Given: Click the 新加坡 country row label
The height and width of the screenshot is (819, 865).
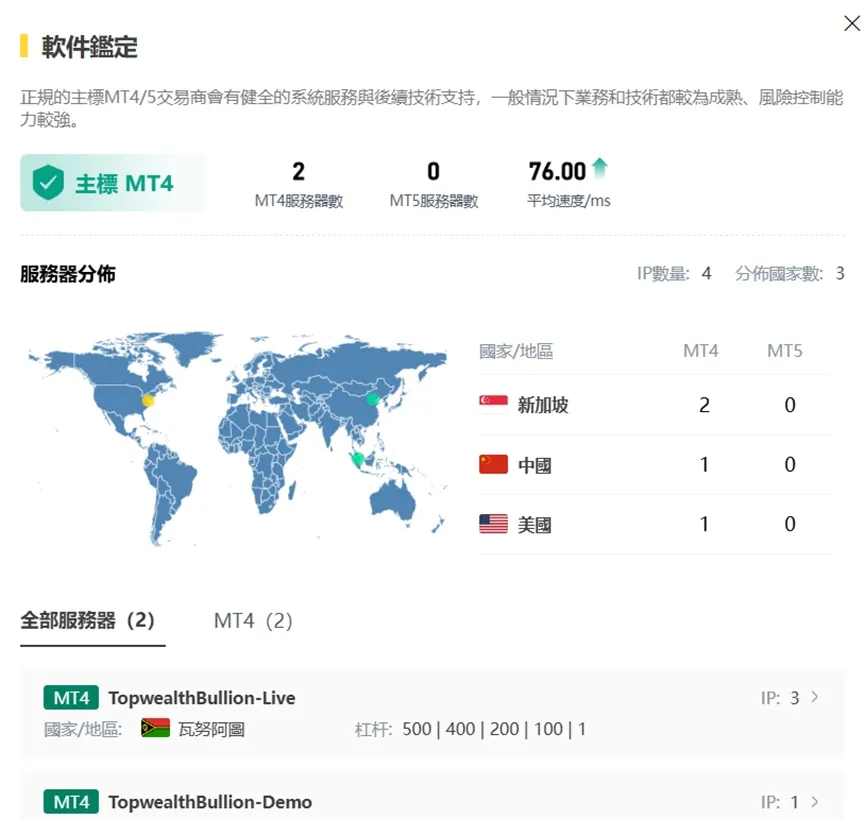Looking at the screenshot, I should [543, 405].
